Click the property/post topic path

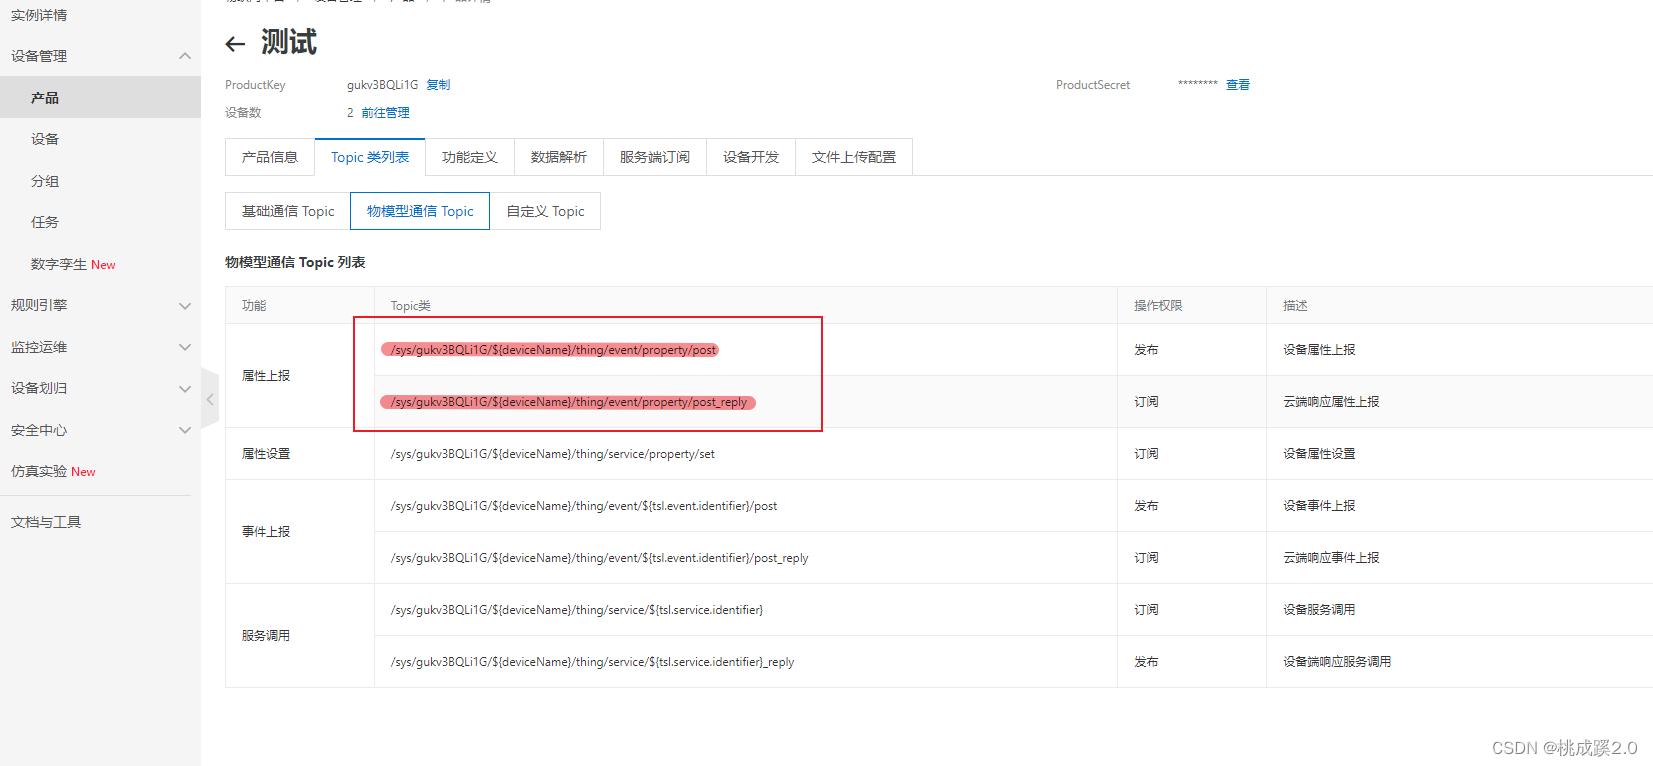pos(553,350)
